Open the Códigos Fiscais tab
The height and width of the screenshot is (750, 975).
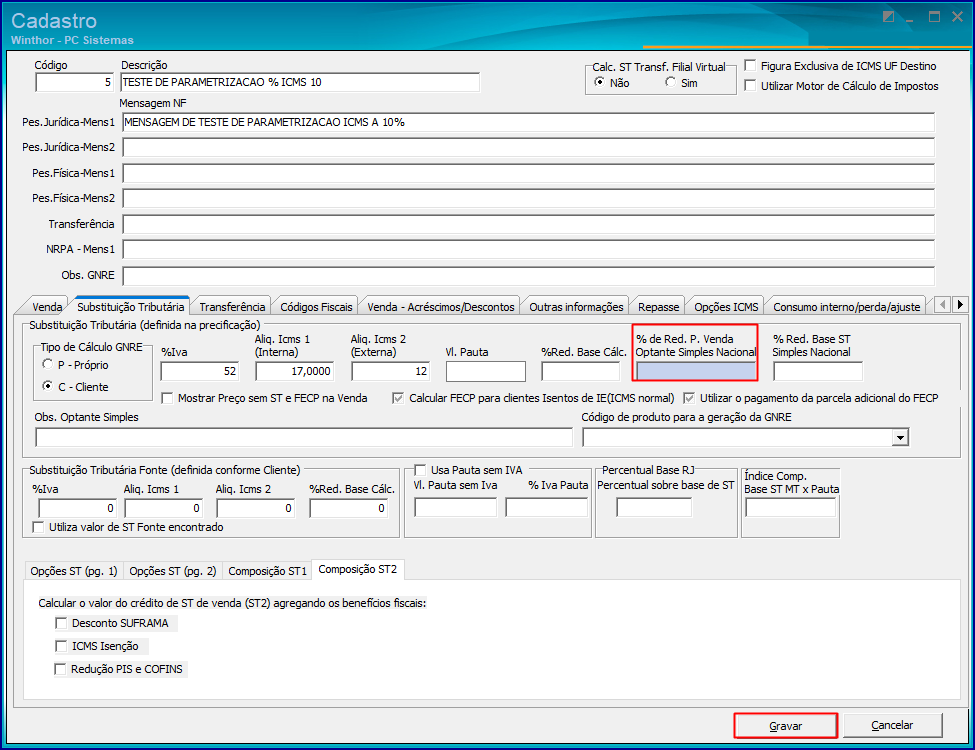click(316, 307)
